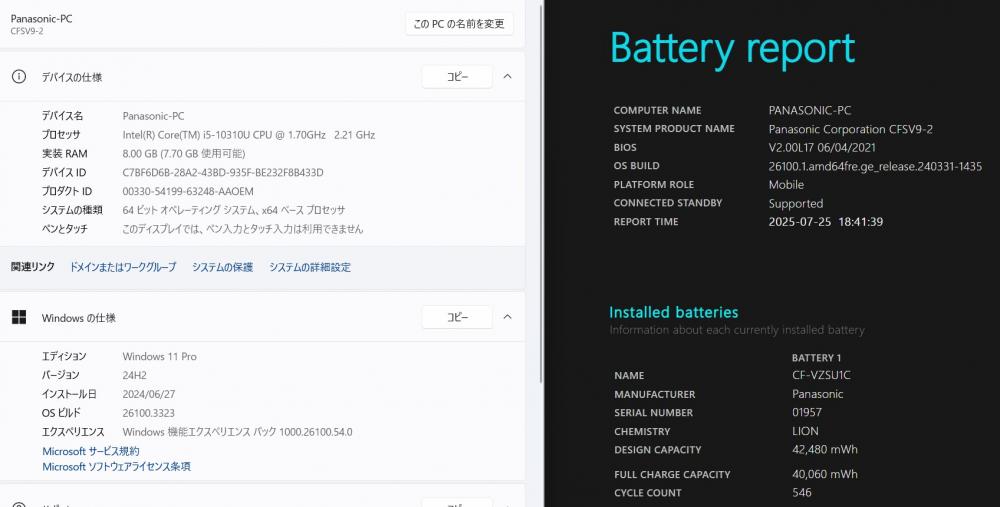Select the プロダクト ID value 00330-54199-63248-AAOEM

pyautogui.click(x=188, y=191)
